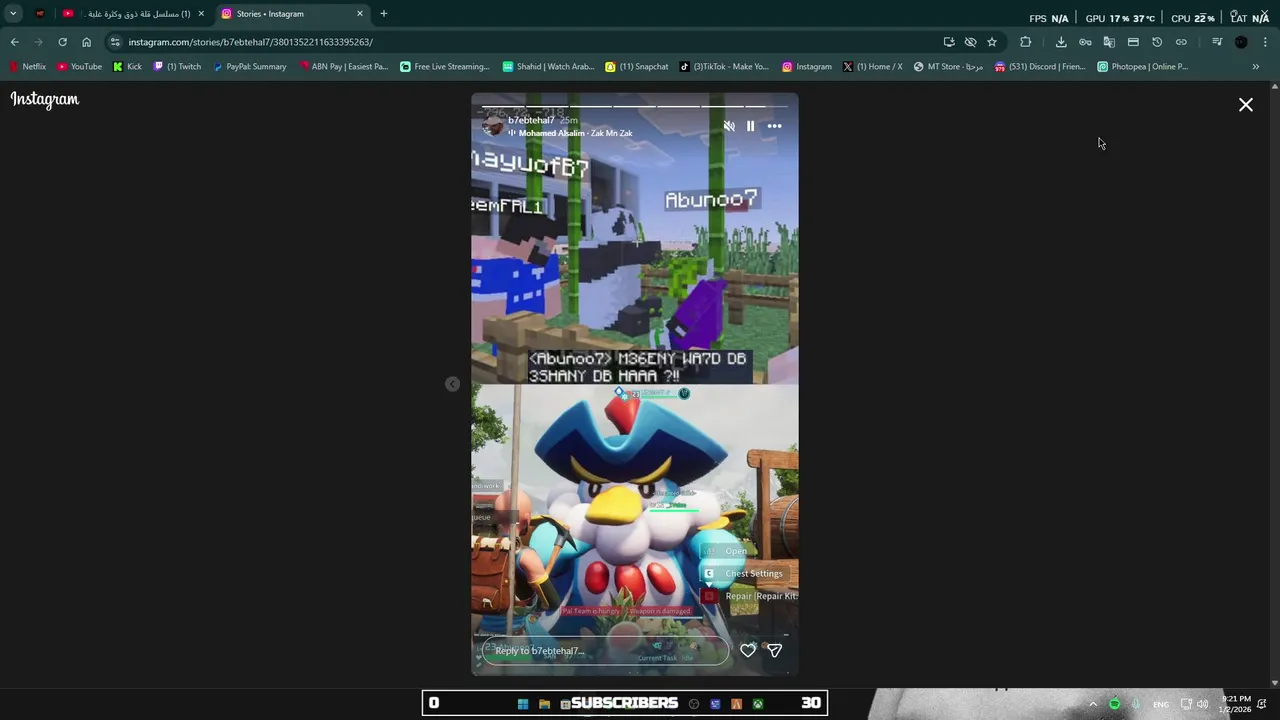Viewport: 1280px width, 720px height.
Task: Open the History clock icon
Action: [x=1157, y=42]
